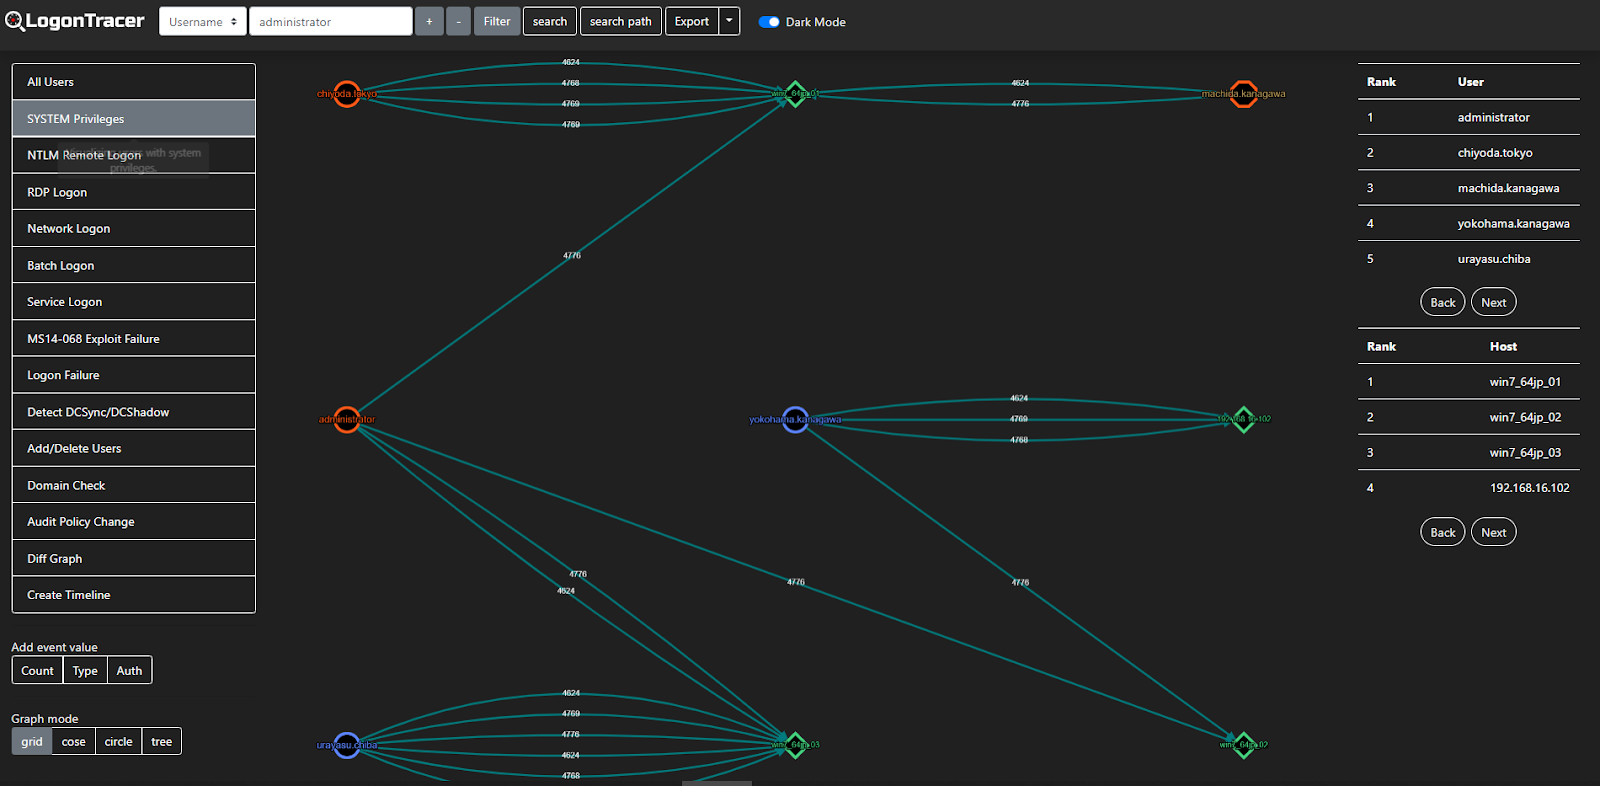This screenshot has height=786, width=1600.
Task: Click the search path button
Action: point(621,21)
